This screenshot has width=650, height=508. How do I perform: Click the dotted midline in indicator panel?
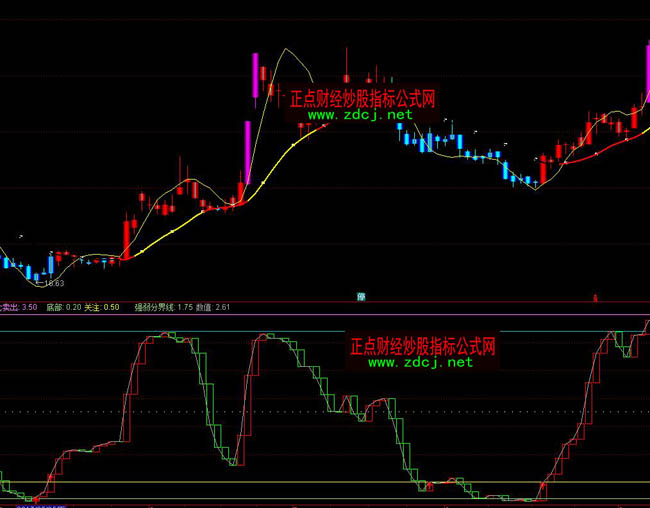[300, 411]
